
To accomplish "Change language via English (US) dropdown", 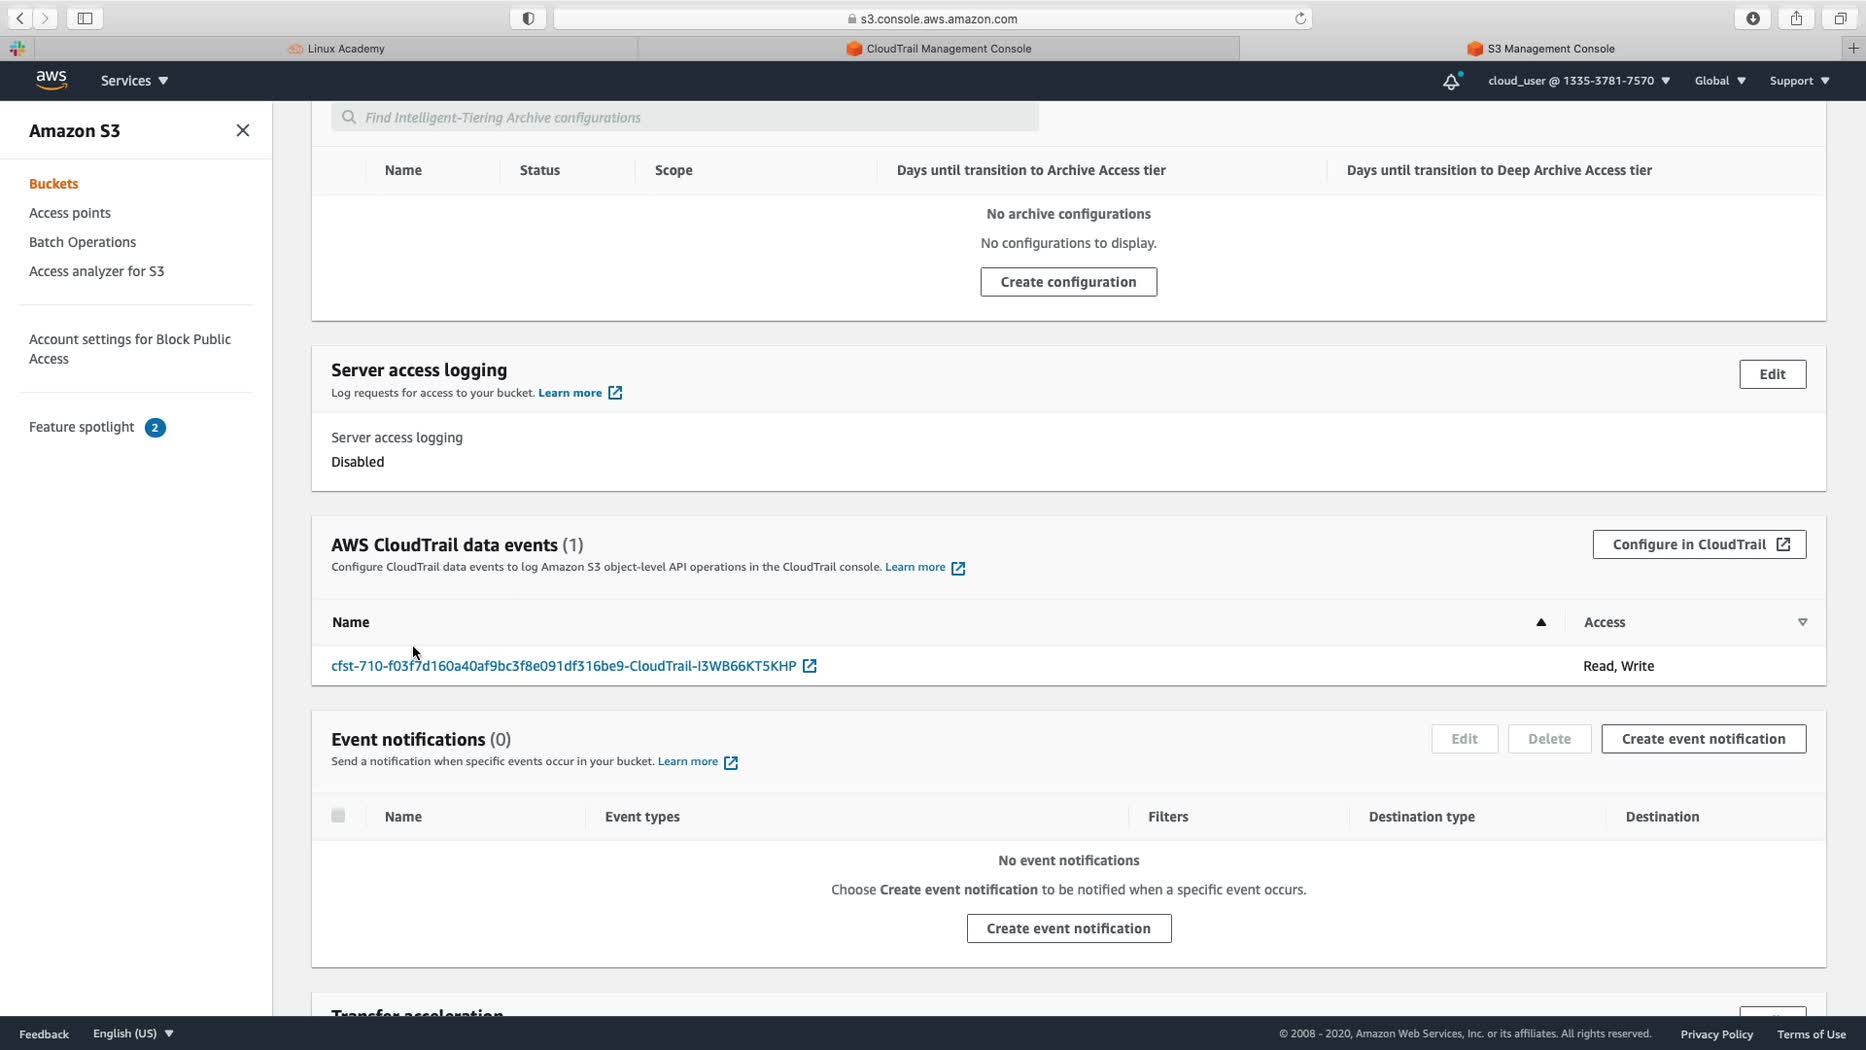I will coord(133,1034).
